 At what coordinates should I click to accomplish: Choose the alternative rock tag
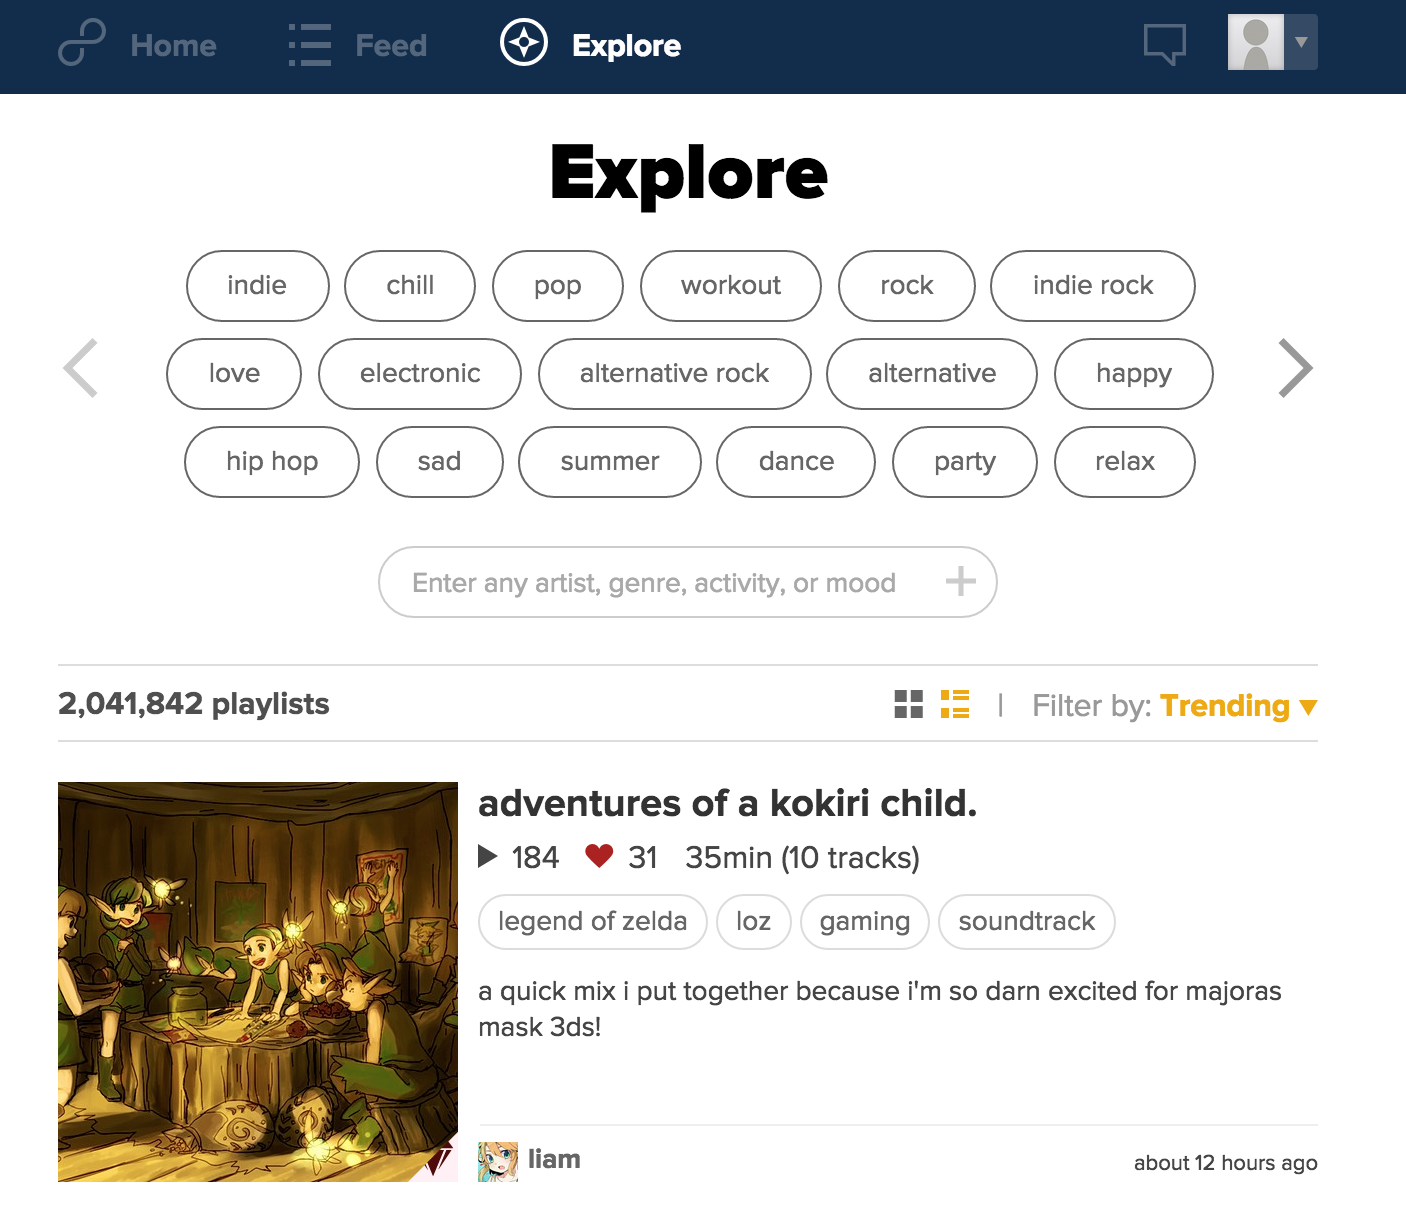pyautogui.click(x=675, y=374)
